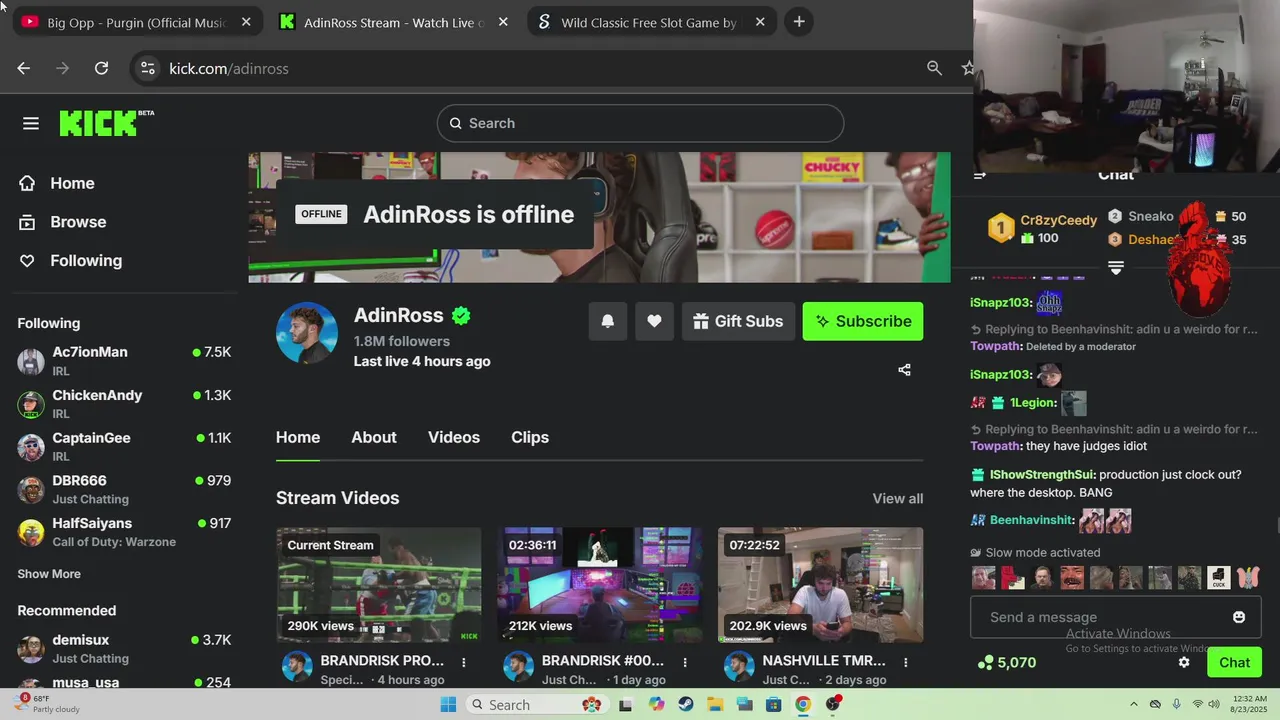This screenshot has height=720, width=1280.
Task: Switch to Big Opp - Purgin tab
Action: 136,22
